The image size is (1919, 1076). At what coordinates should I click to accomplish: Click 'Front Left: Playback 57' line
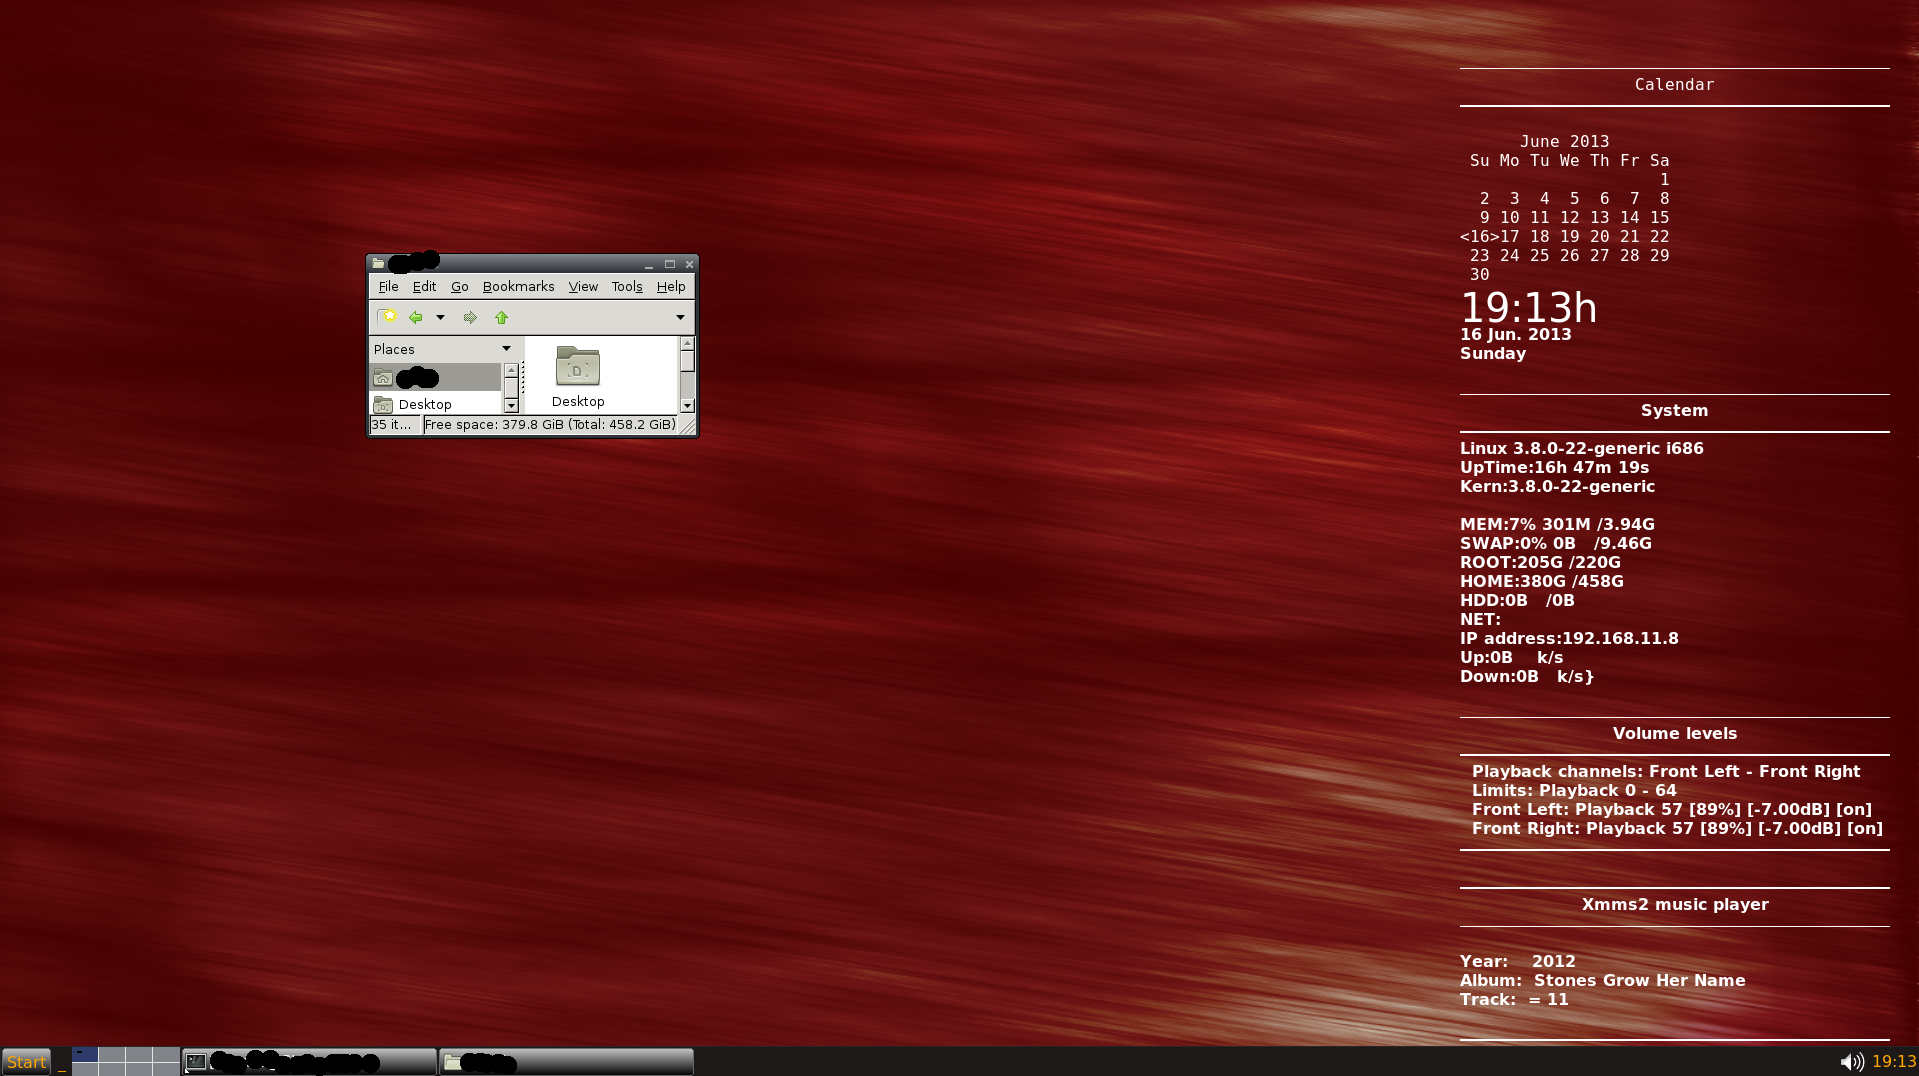[1672, 810]
